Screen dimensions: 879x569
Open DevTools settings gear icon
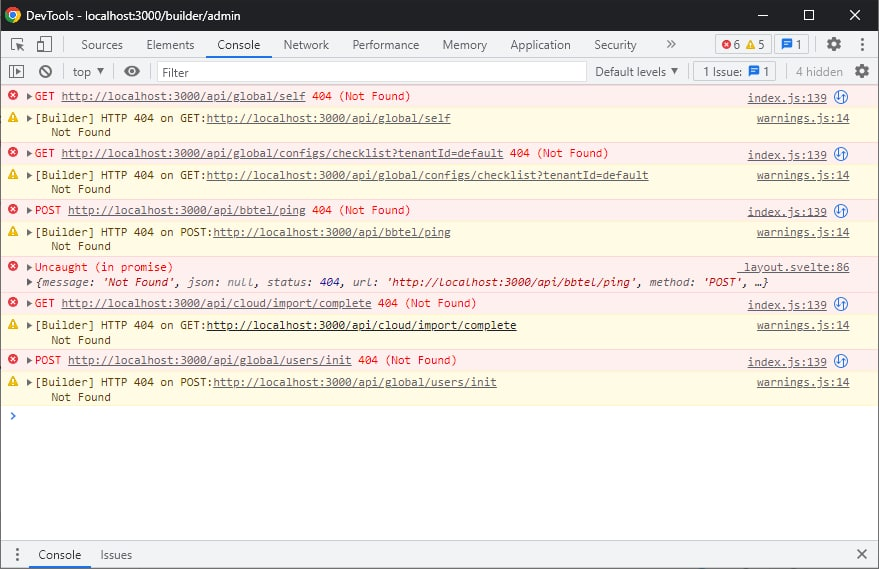point(834,44)
